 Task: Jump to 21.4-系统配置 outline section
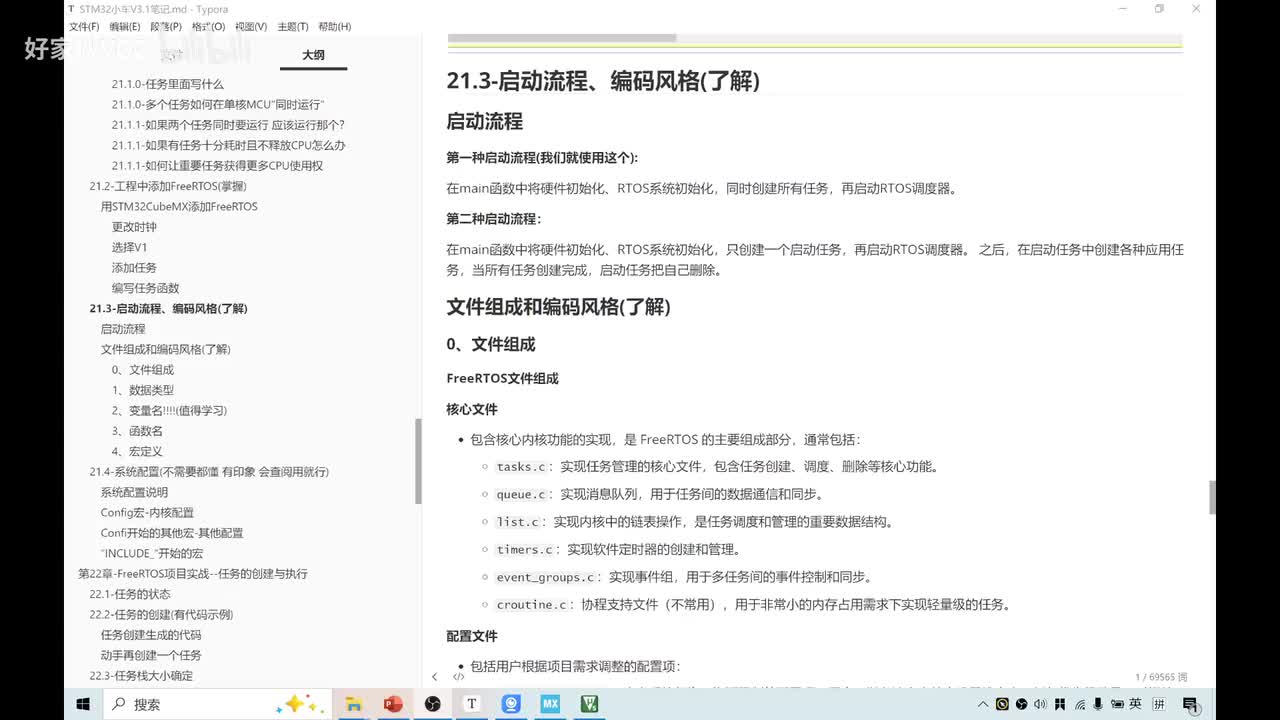209,472
